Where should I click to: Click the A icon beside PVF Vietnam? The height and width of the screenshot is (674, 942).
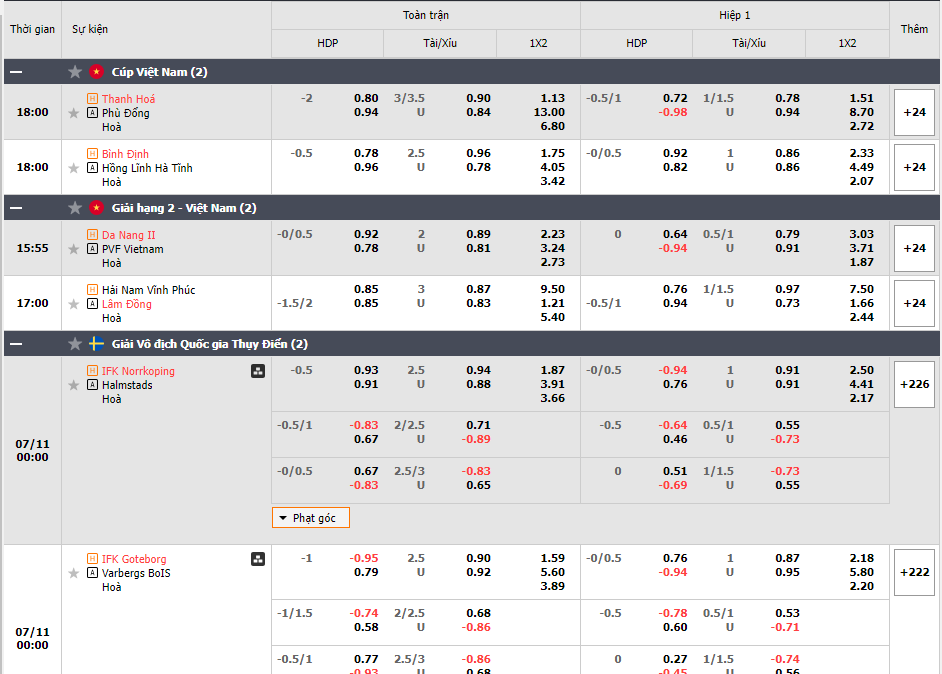(93, 249)
